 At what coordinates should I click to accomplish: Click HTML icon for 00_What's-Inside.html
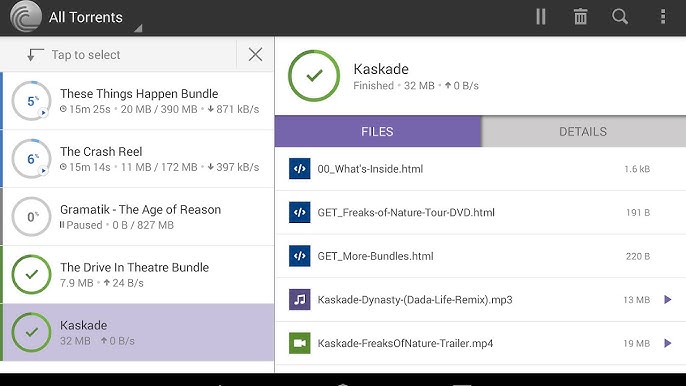click(x=300, y=168)
